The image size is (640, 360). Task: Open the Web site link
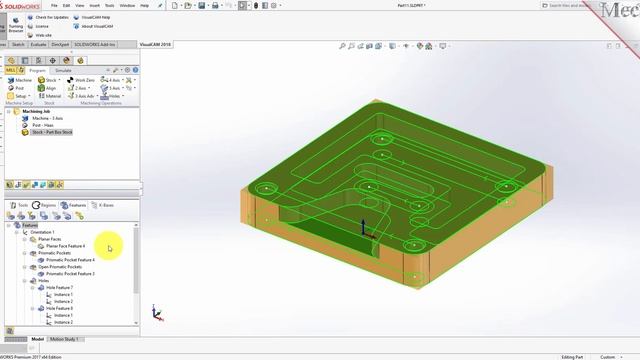[39, 35]
